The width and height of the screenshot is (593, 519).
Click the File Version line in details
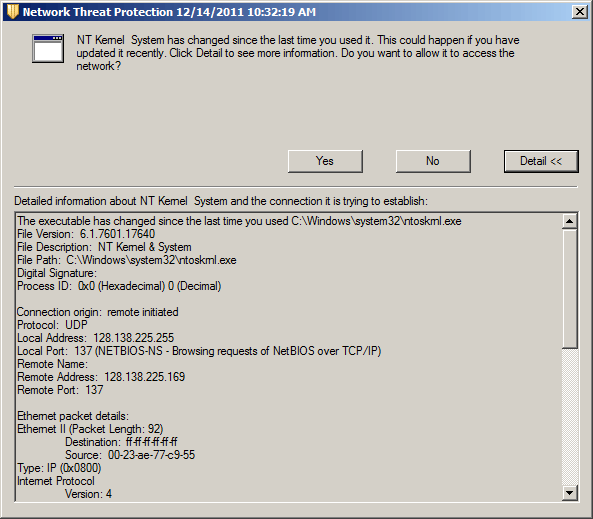pyautogui.click(x=86, y=234)
